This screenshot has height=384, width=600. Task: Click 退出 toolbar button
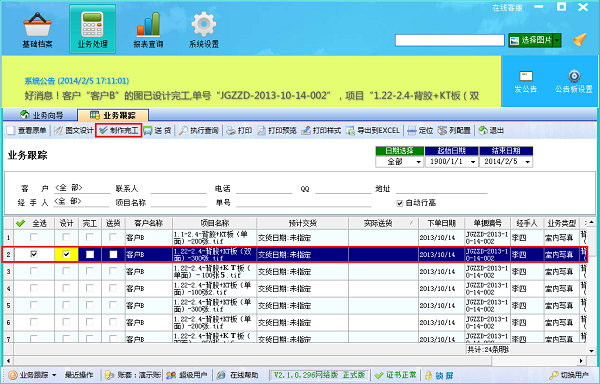click(491, 130)
